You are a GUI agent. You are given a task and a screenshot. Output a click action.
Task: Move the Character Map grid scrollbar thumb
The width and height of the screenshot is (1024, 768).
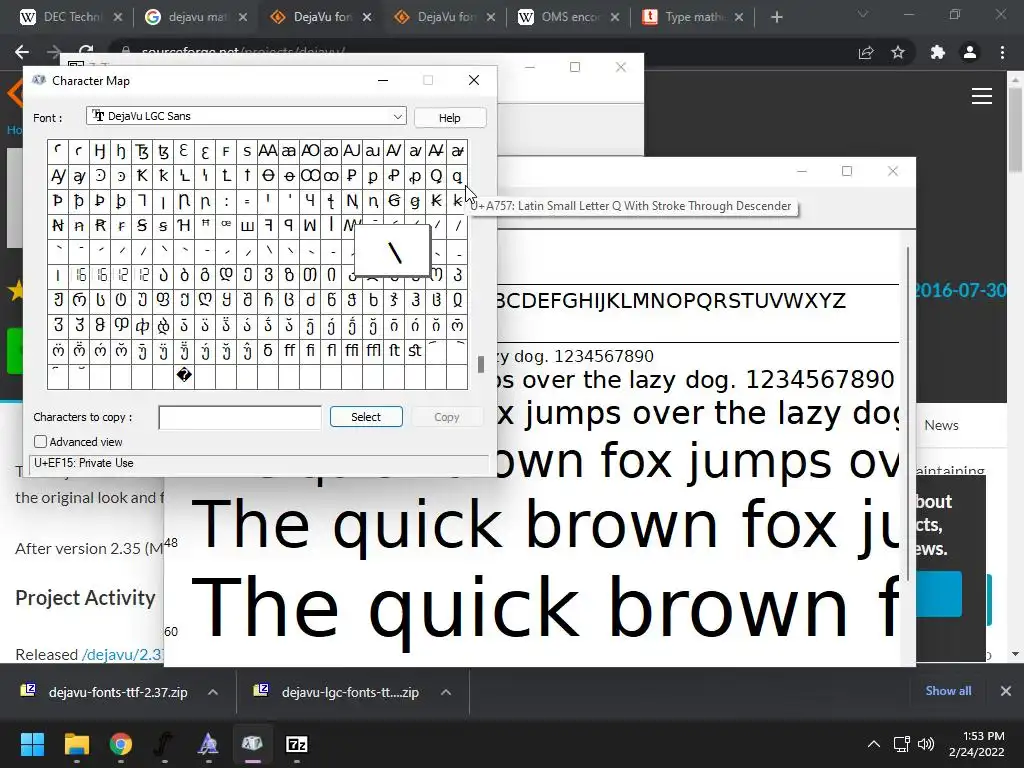[x=481, y=364]
